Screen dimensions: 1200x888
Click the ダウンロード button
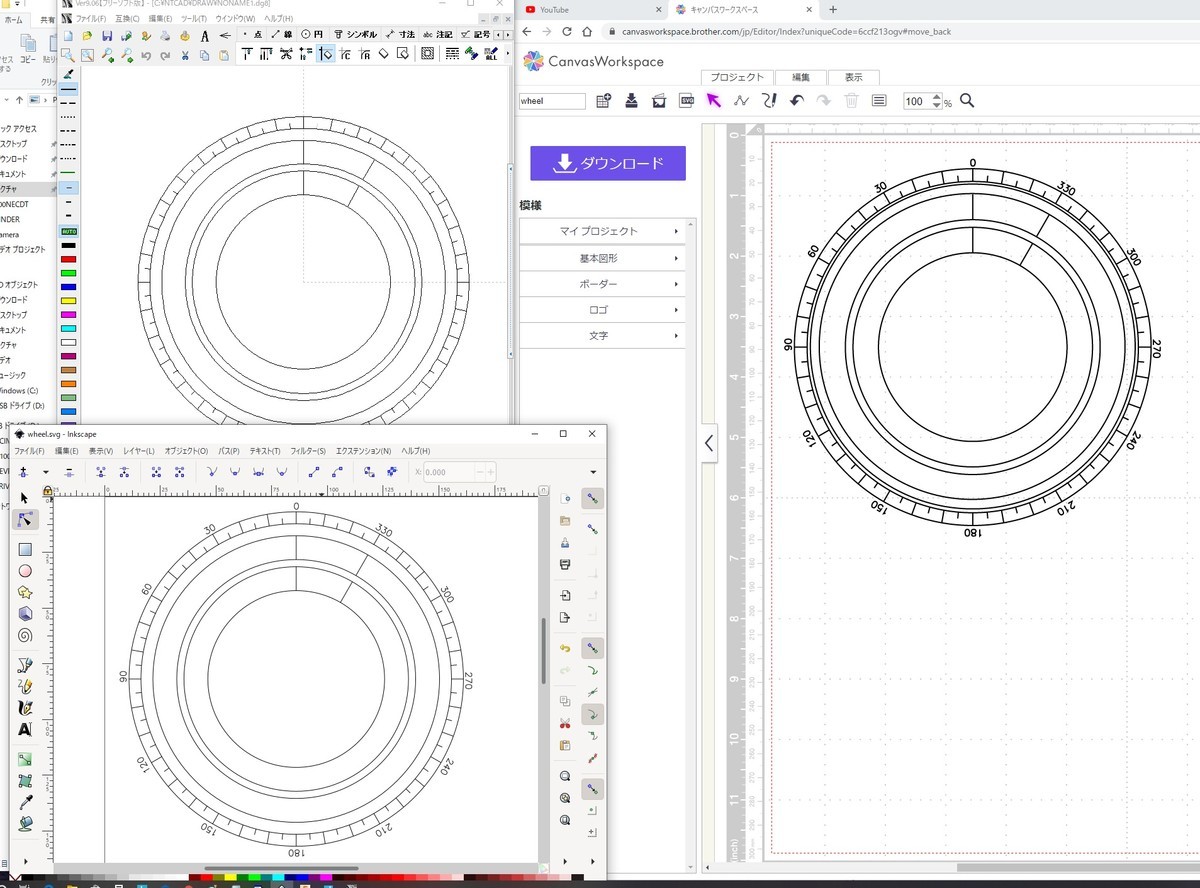[x=608, y=163]
